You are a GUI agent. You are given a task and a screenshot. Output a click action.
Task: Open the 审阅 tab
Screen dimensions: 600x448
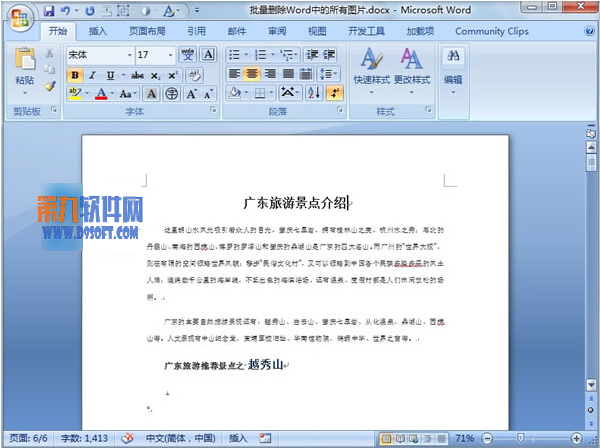tap(277, 31)
